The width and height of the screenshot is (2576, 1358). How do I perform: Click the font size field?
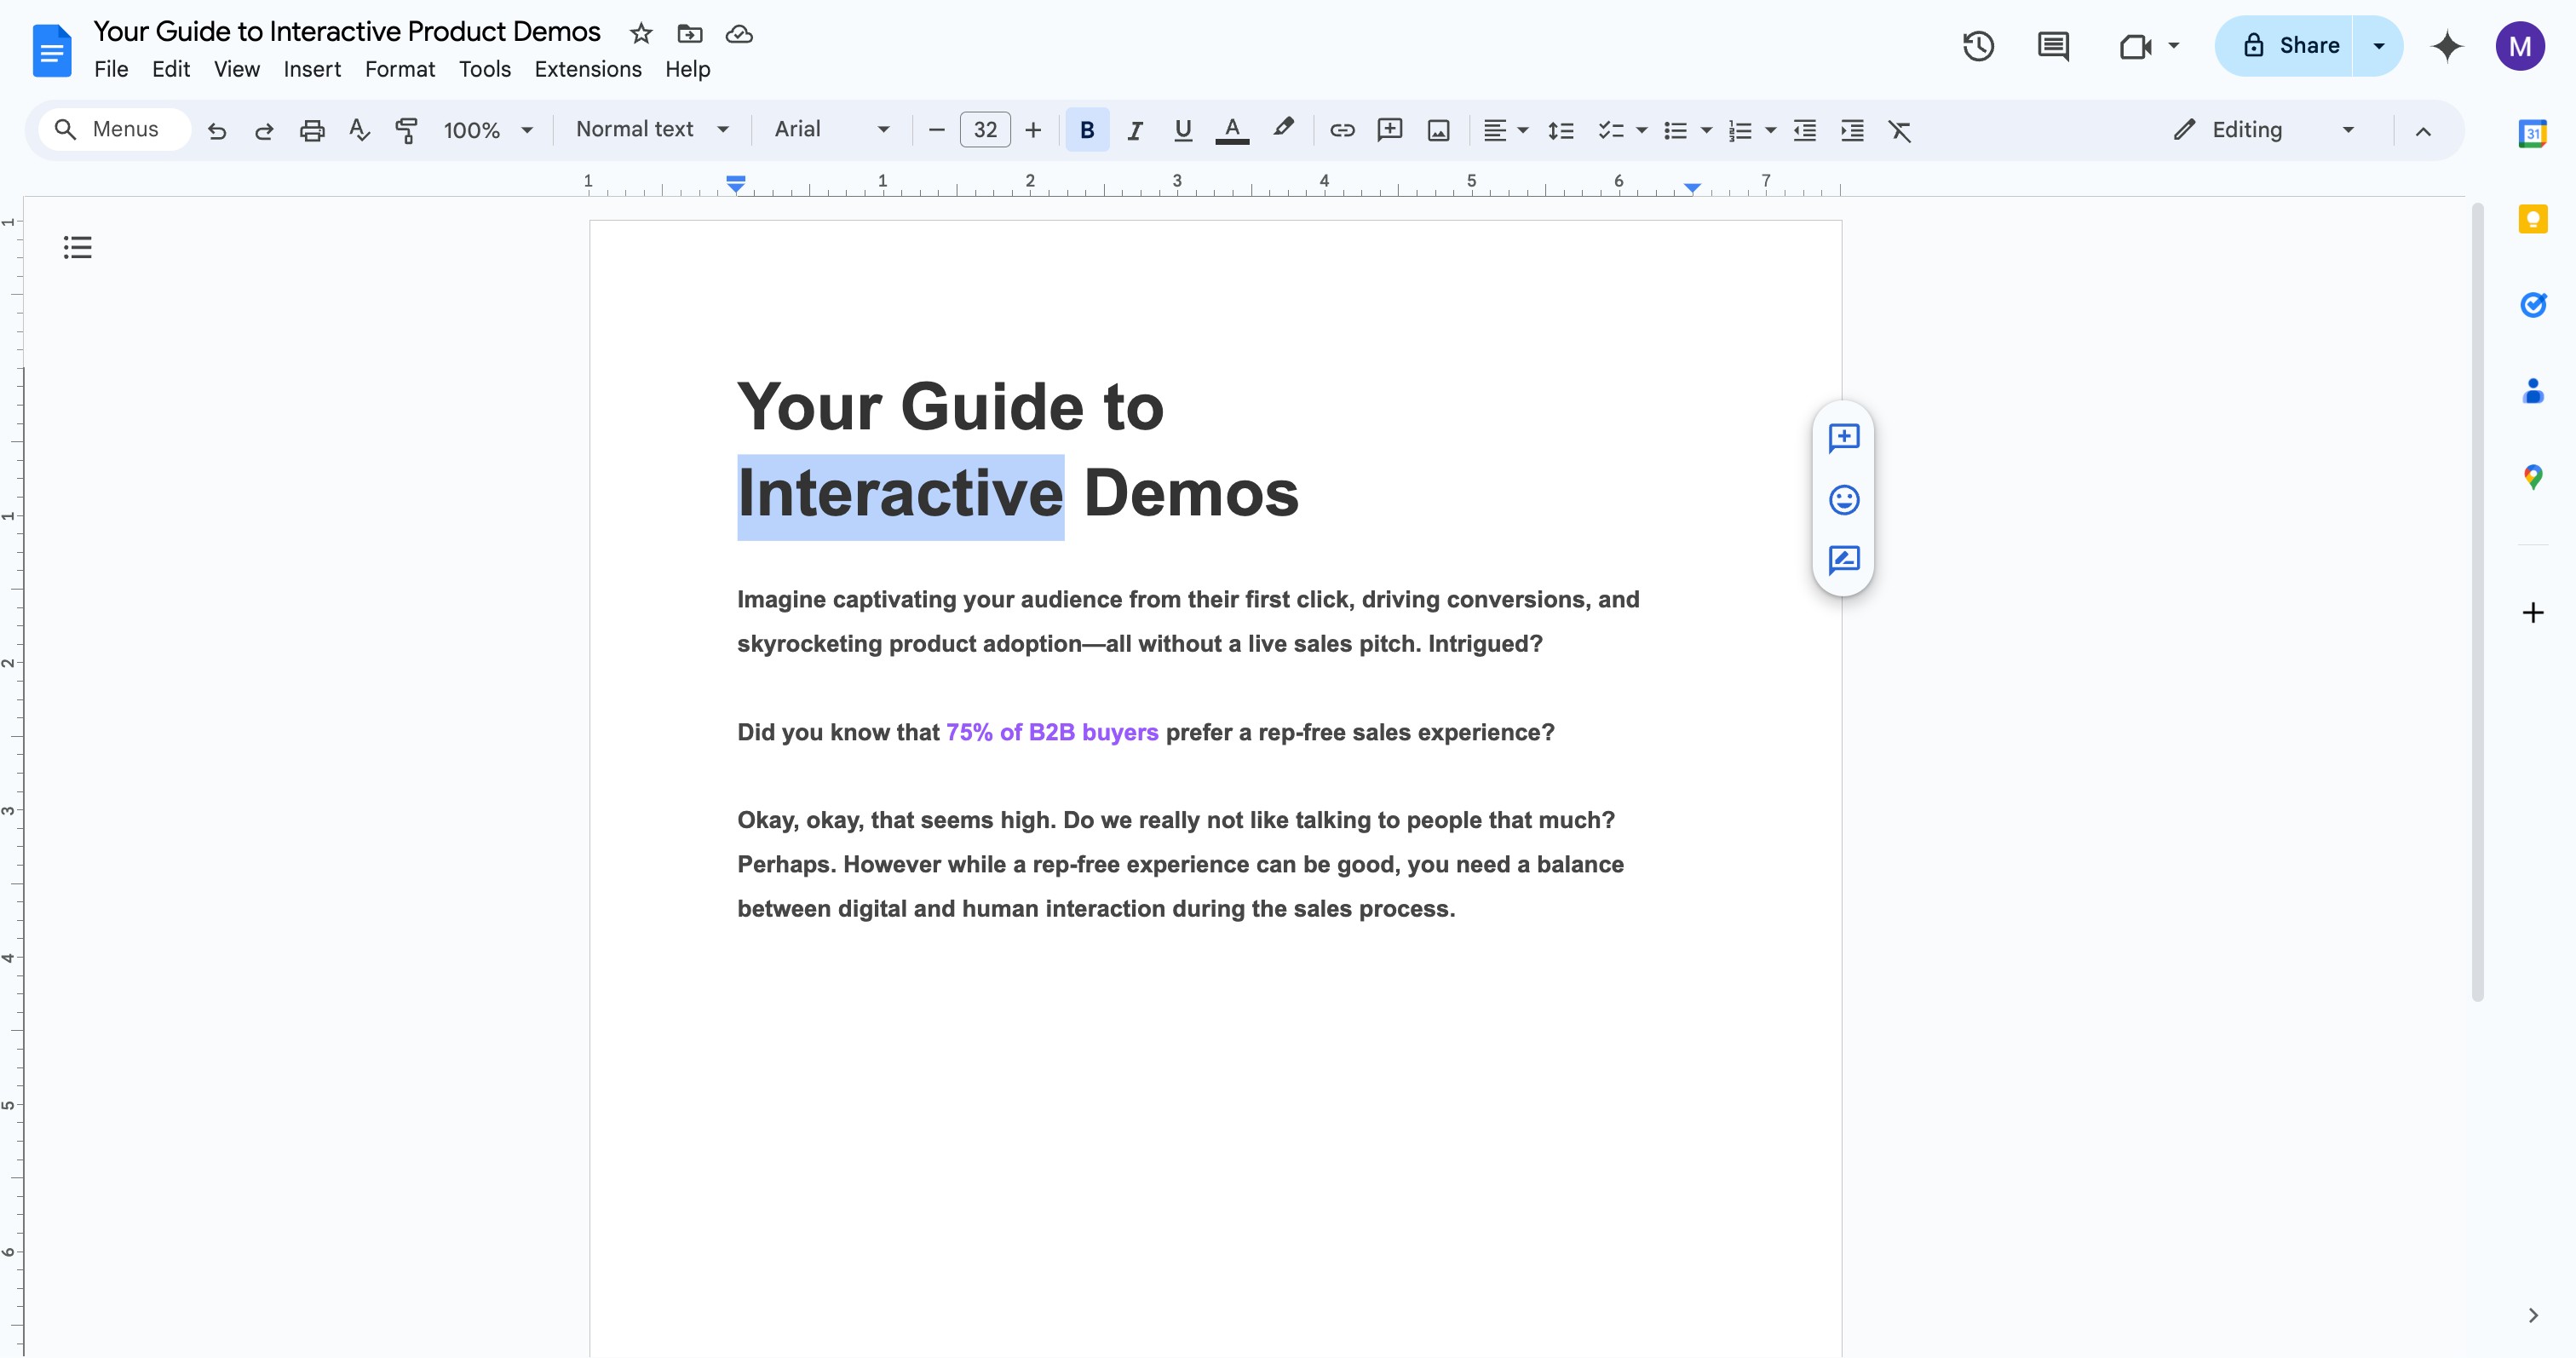(985, 130)
